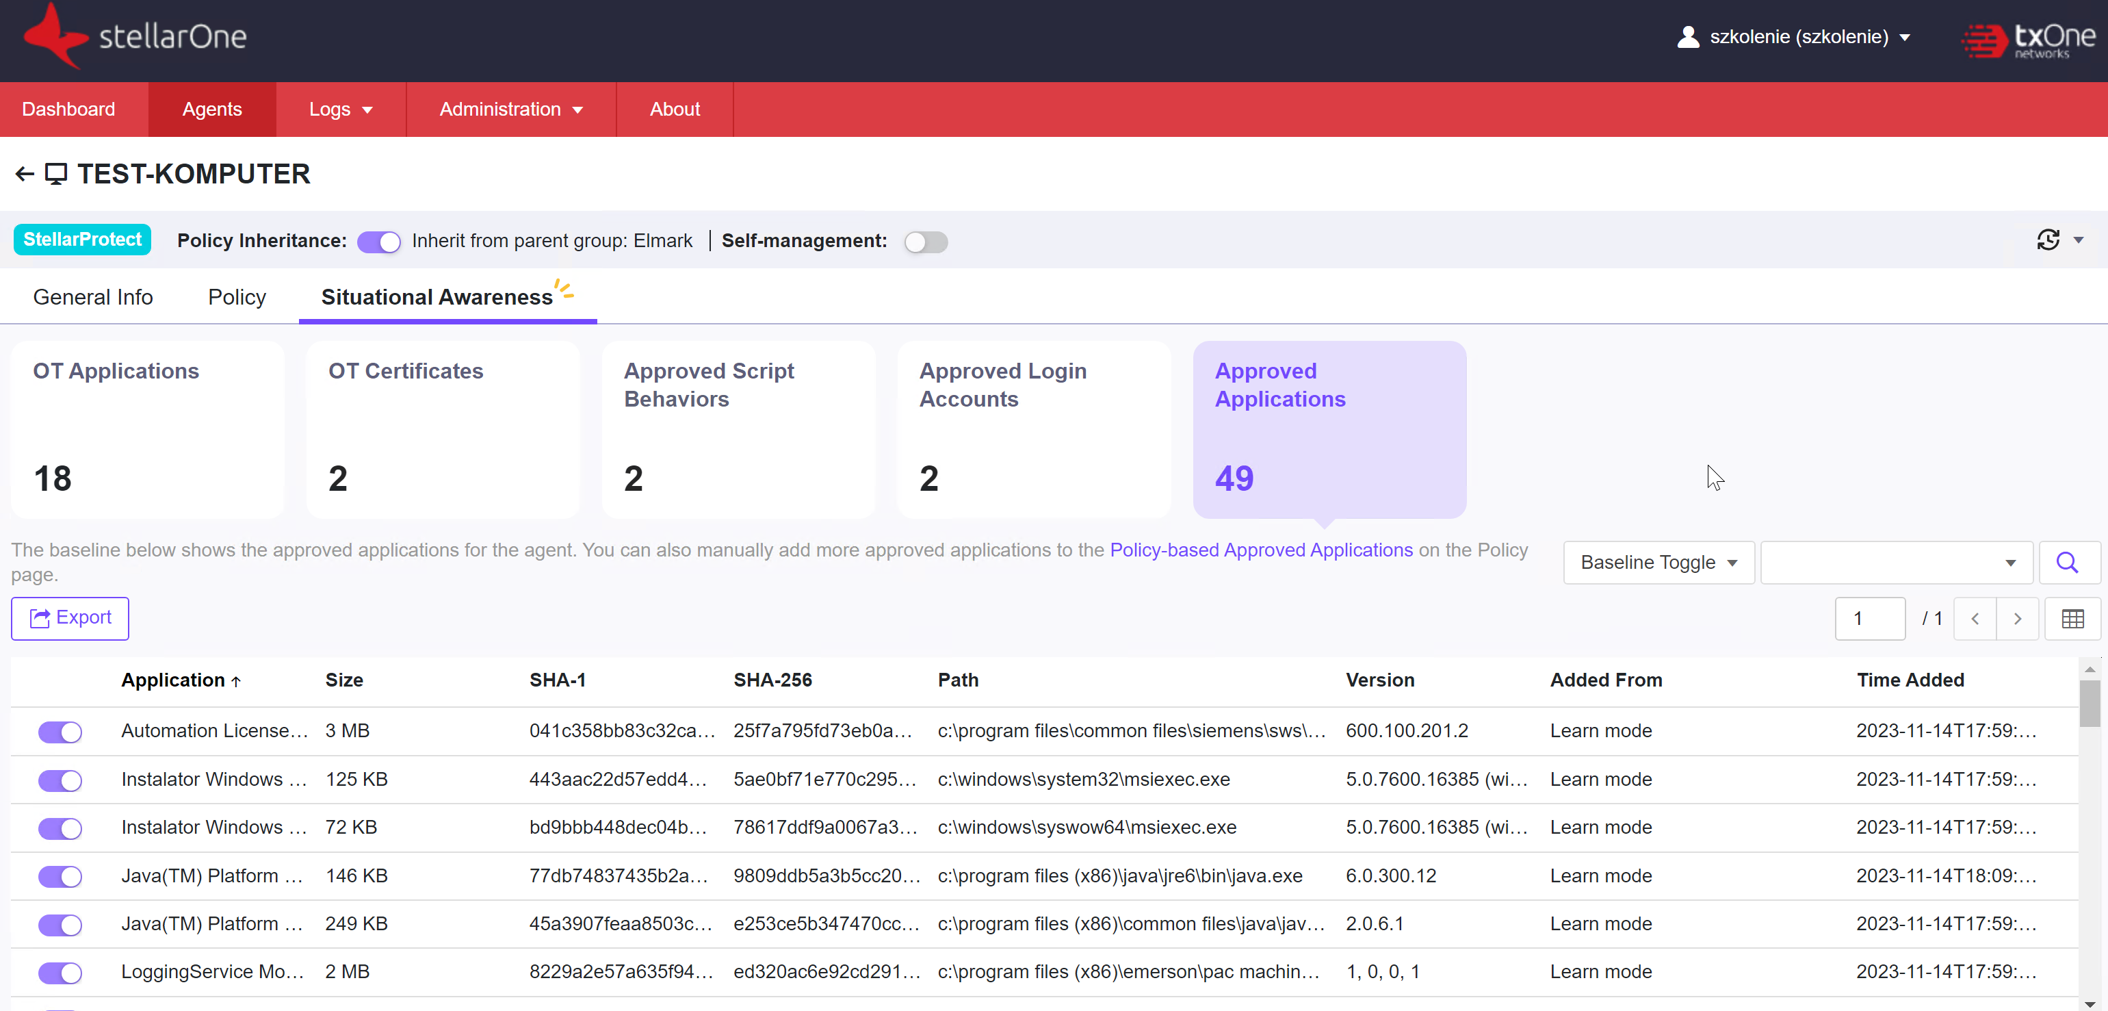Select the OT Applications card
Screen dimensions: 2108x1011
(147, 429)
